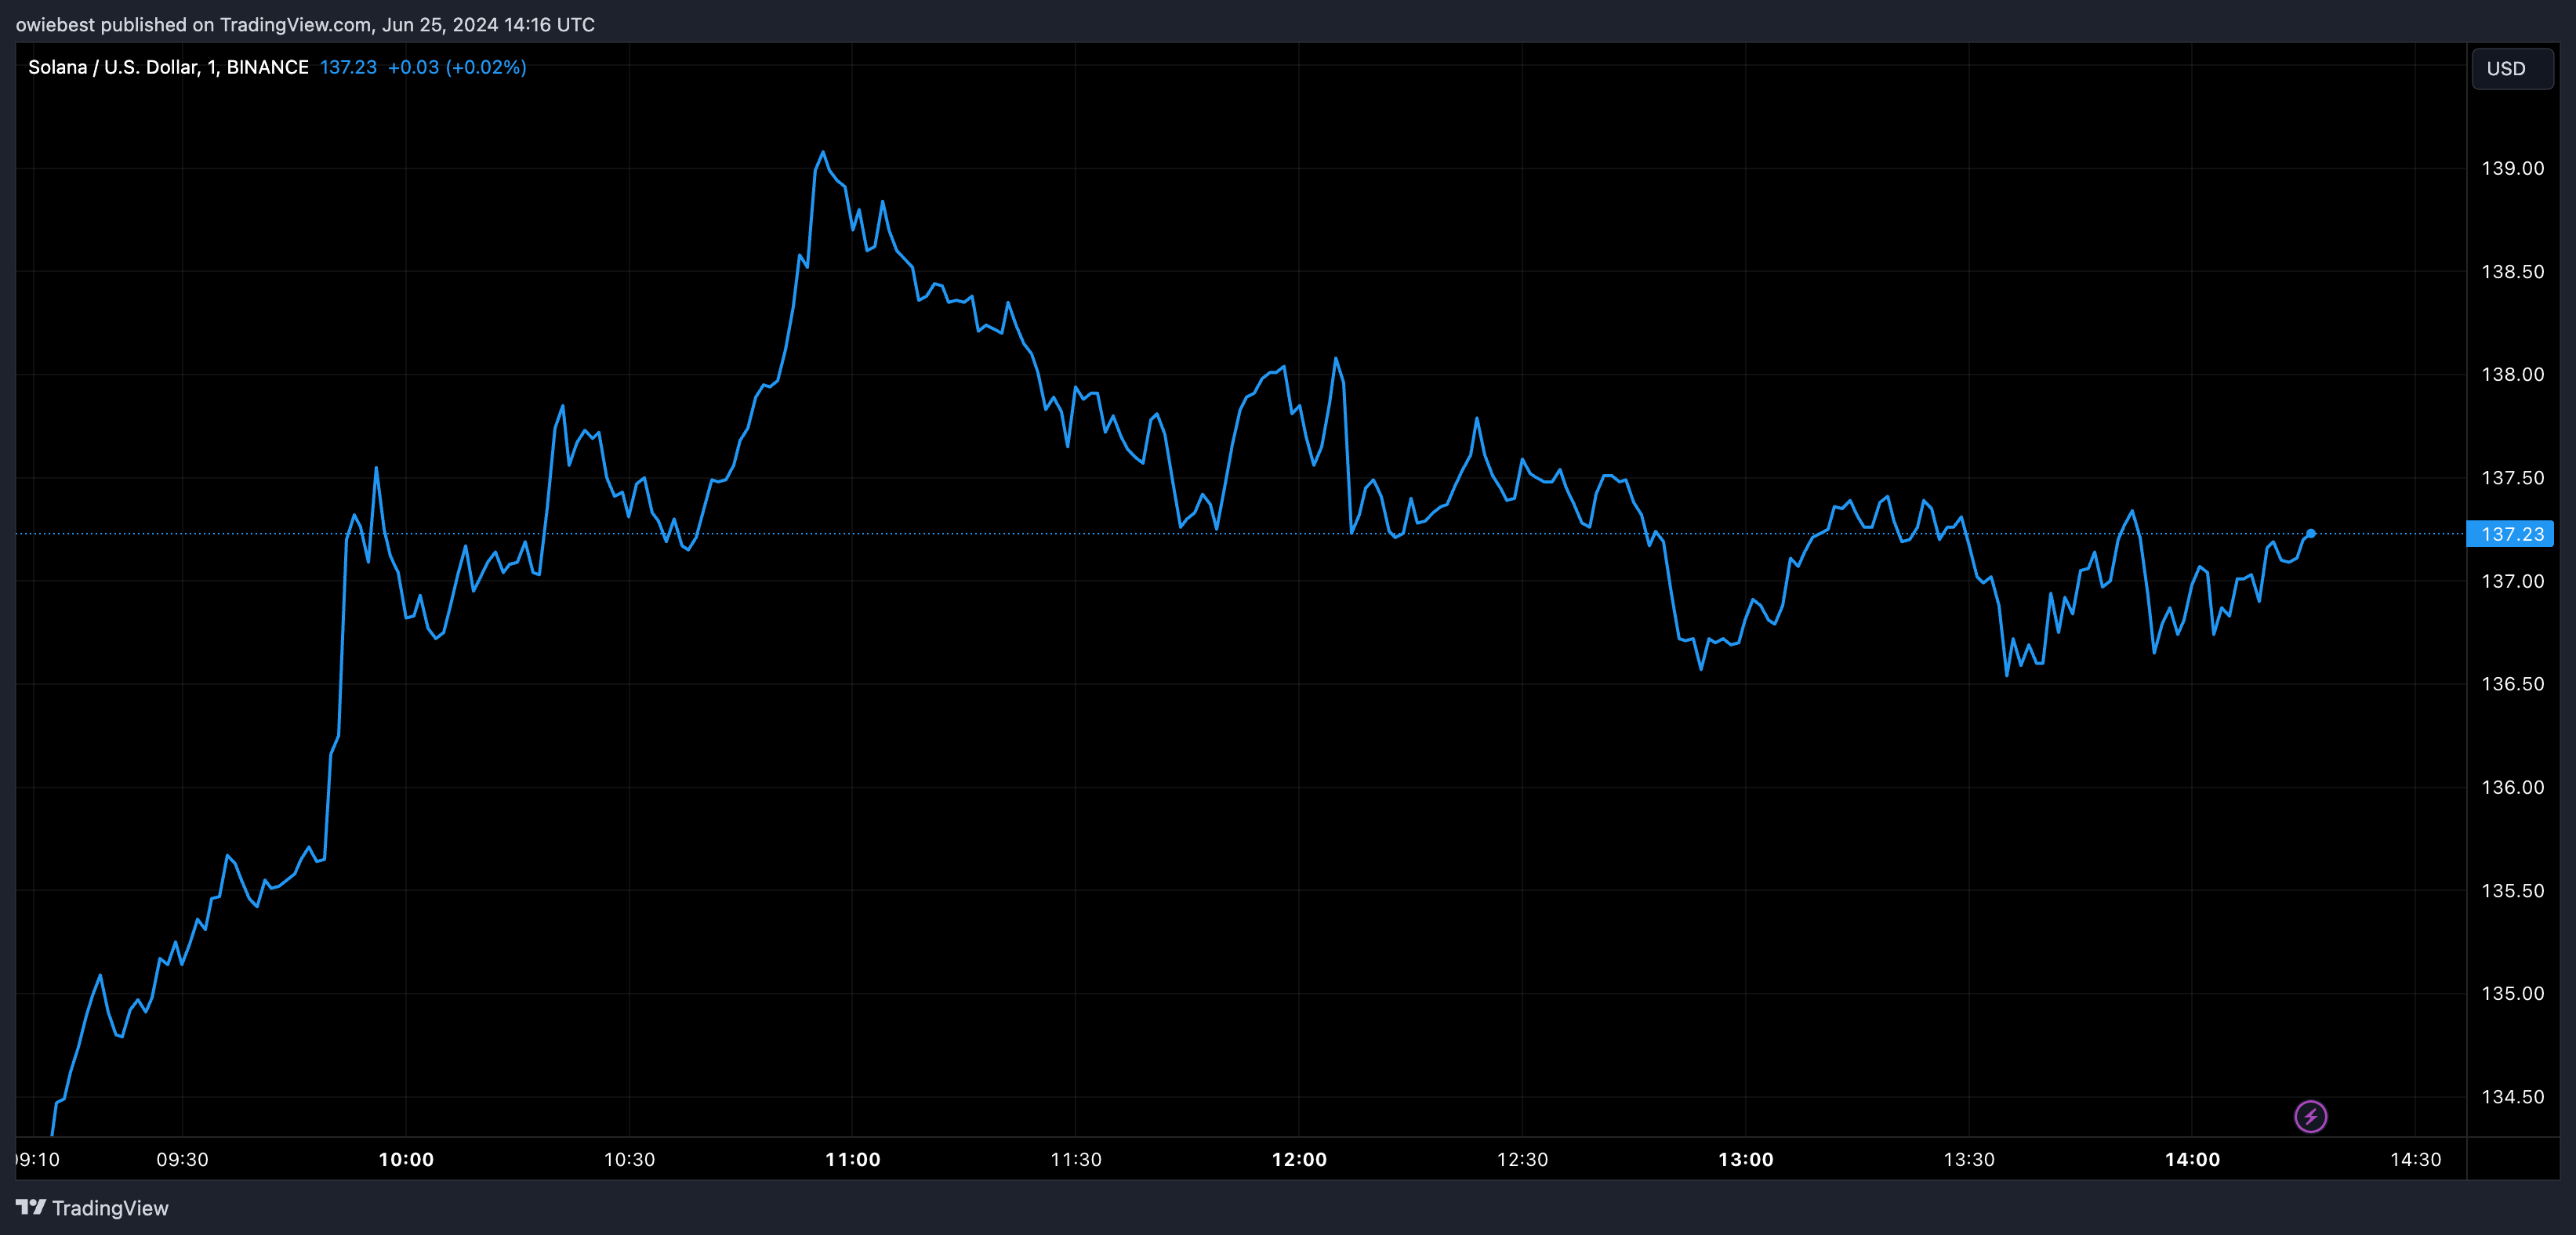
Task: Click the blue 137.23 price in the header
Action: [x=348, y=67]
